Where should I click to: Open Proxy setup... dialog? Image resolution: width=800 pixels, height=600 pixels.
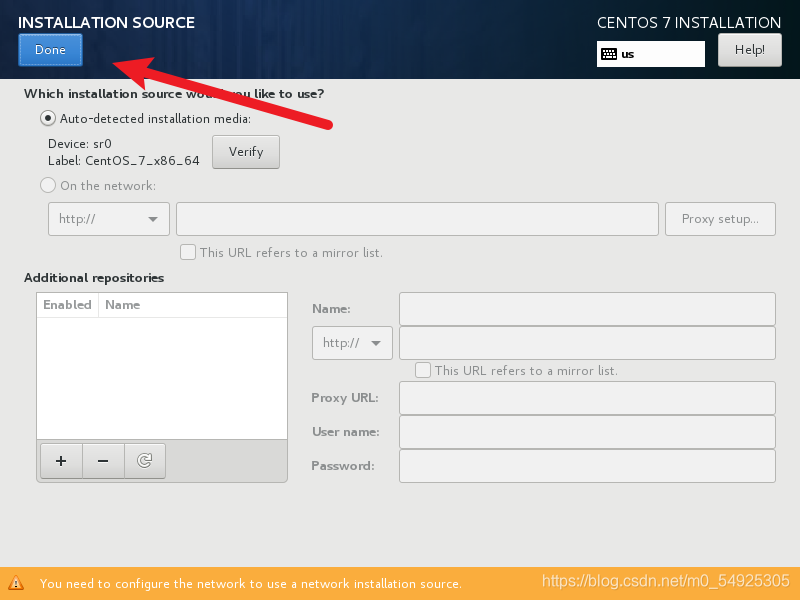(720, 219)
